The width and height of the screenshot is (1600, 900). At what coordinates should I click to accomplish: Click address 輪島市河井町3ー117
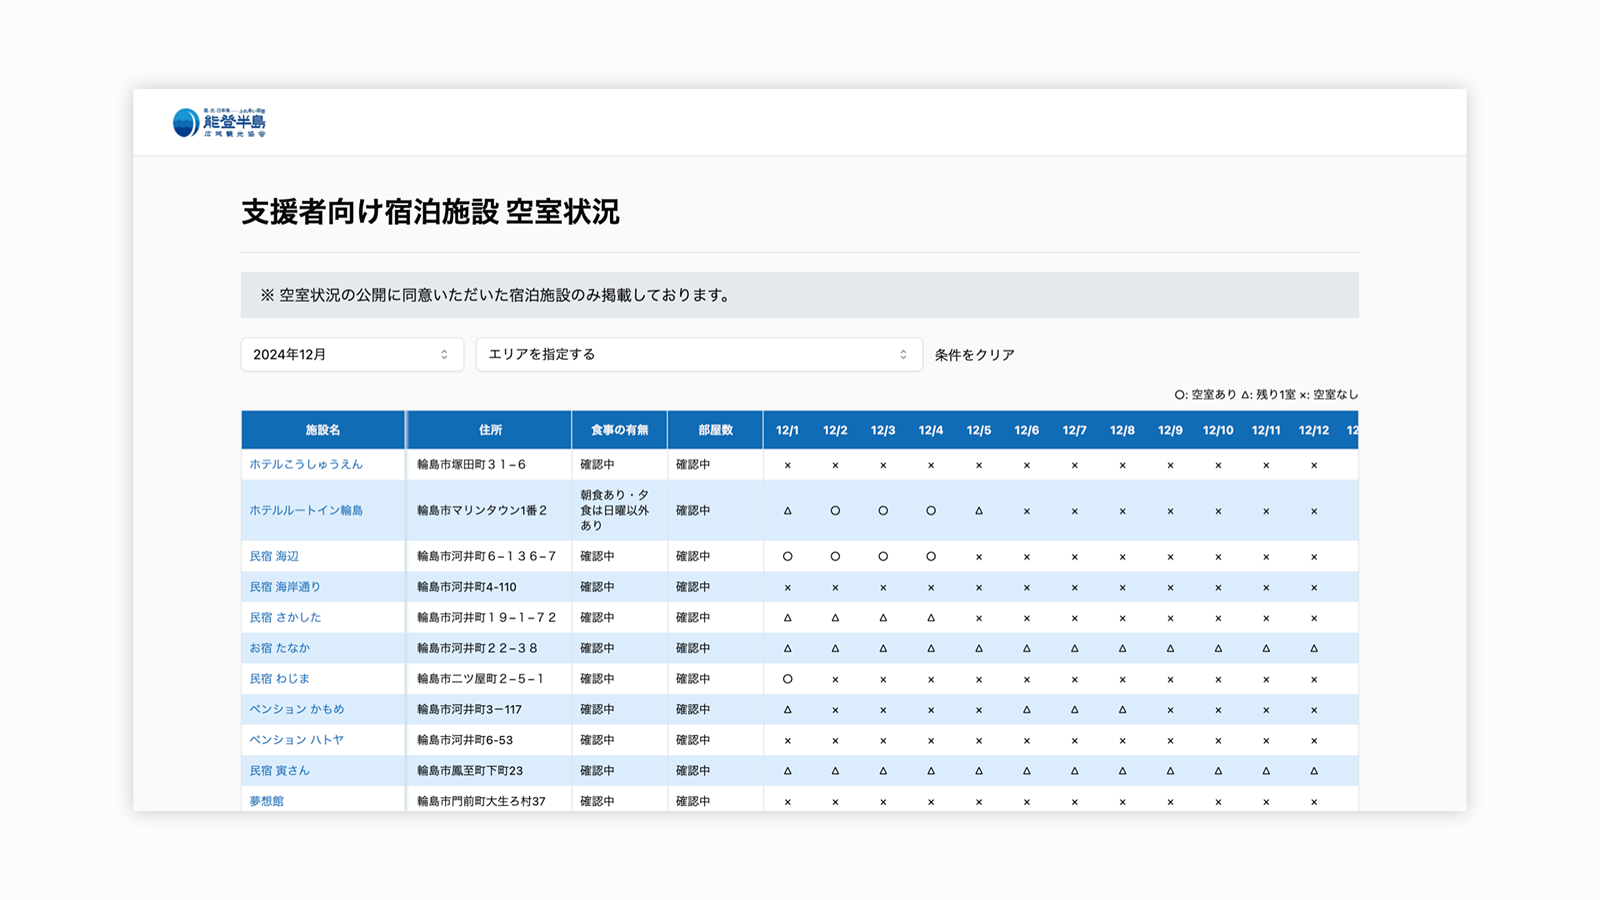(x=469, y=709)
